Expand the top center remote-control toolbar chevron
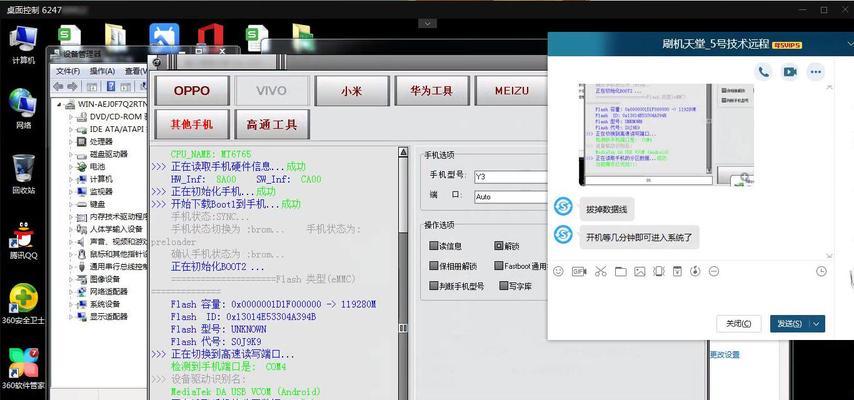Image resolution: width=854 pixels, height=400 pixels. coord(428,23)
